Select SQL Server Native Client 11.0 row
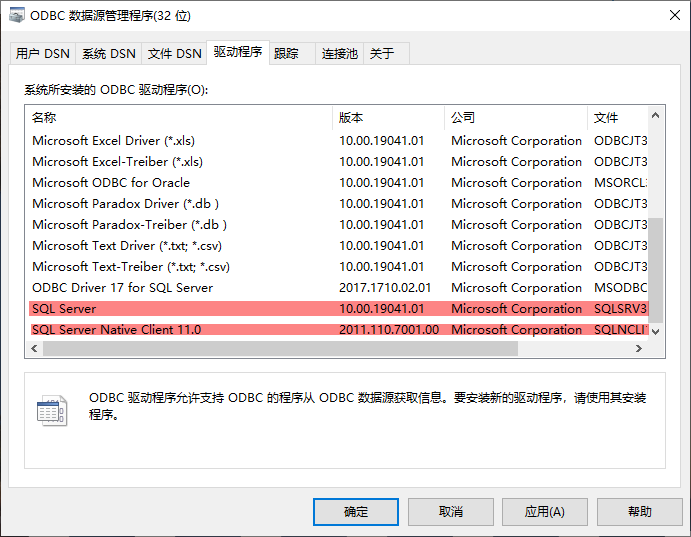Image resolution: width=691 pixels, height=537 pixels. pos(338,330)
